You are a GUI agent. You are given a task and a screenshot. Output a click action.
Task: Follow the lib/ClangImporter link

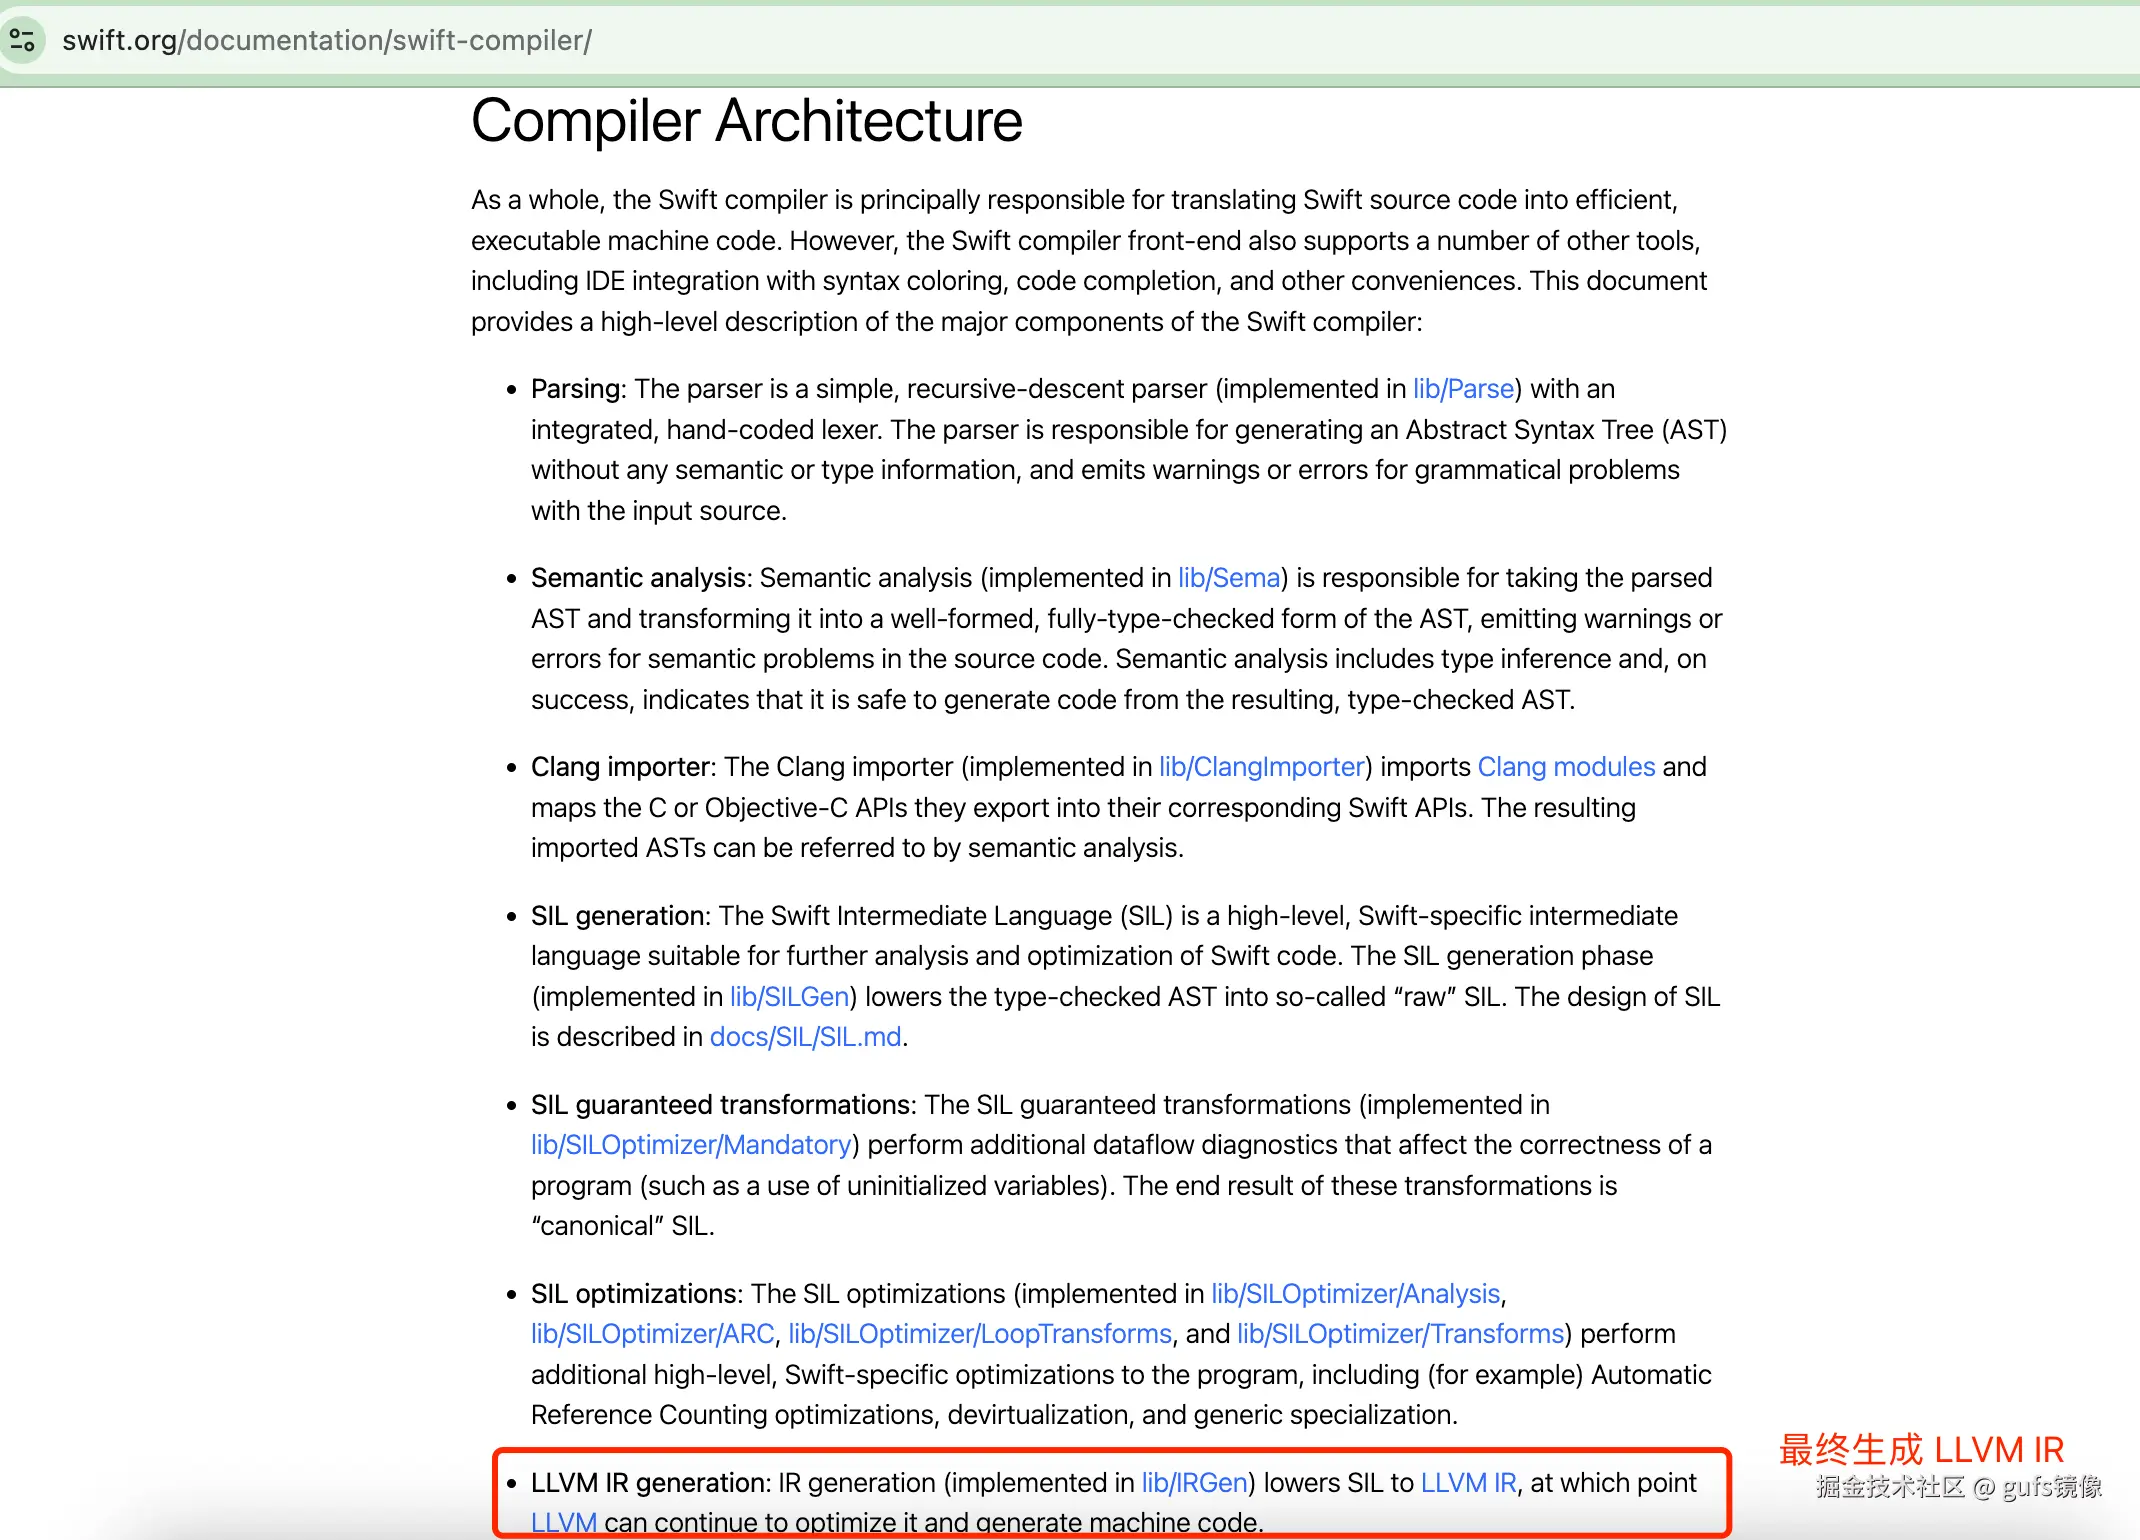pyautogui.click(x=1261, y=767)
